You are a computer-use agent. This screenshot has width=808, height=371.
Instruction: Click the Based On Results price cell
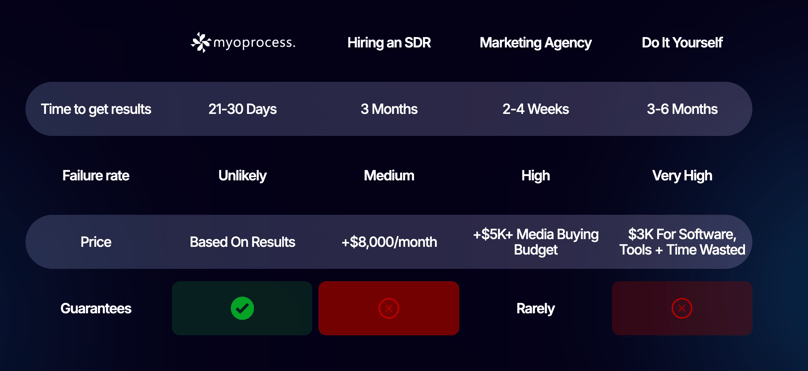[x=242, y=242]
